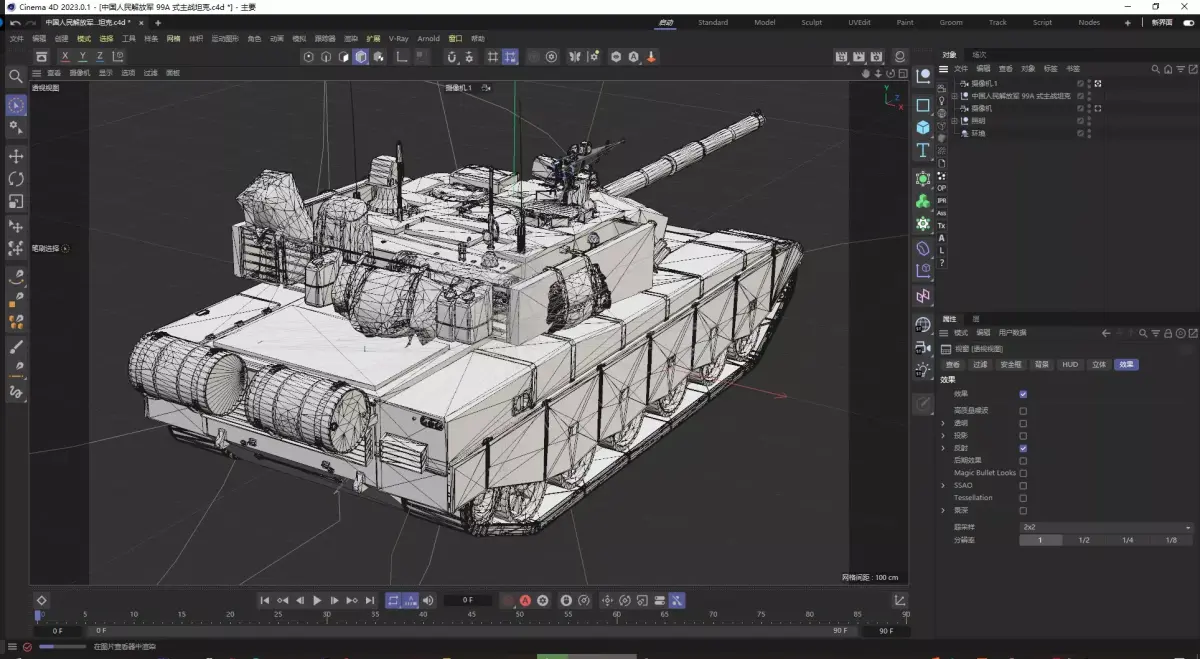
Task: Go back in the Attributes manager
Action: [1106, 333]
